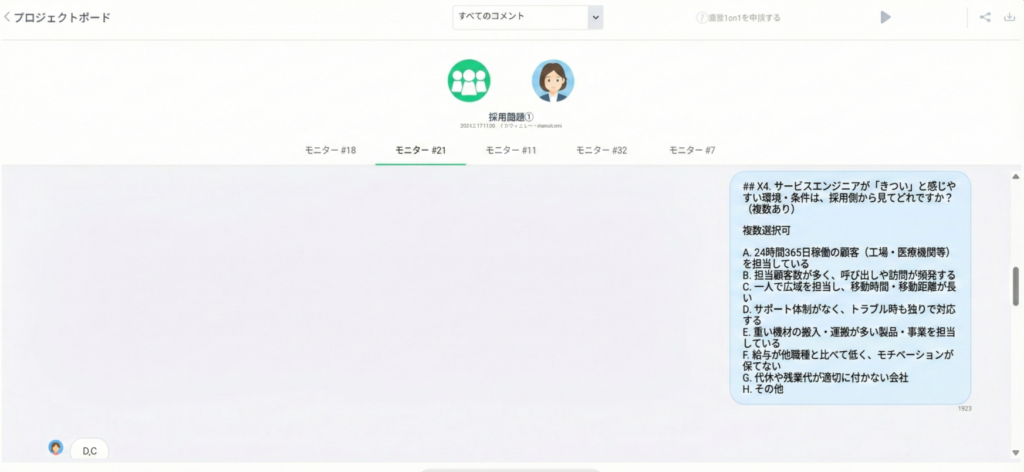Image resolution: width=1024 pixels, height=472 pixels.
Task: Switch to the モニター #7 tab
Action: tap(692, 150)
